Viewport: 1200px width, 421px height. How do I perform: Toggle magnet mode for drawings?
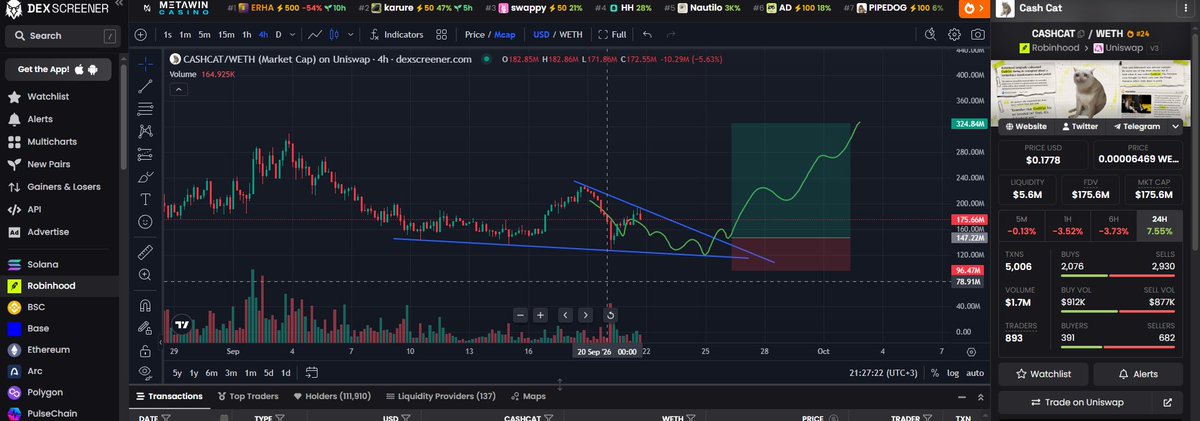(x=146, y=305)
